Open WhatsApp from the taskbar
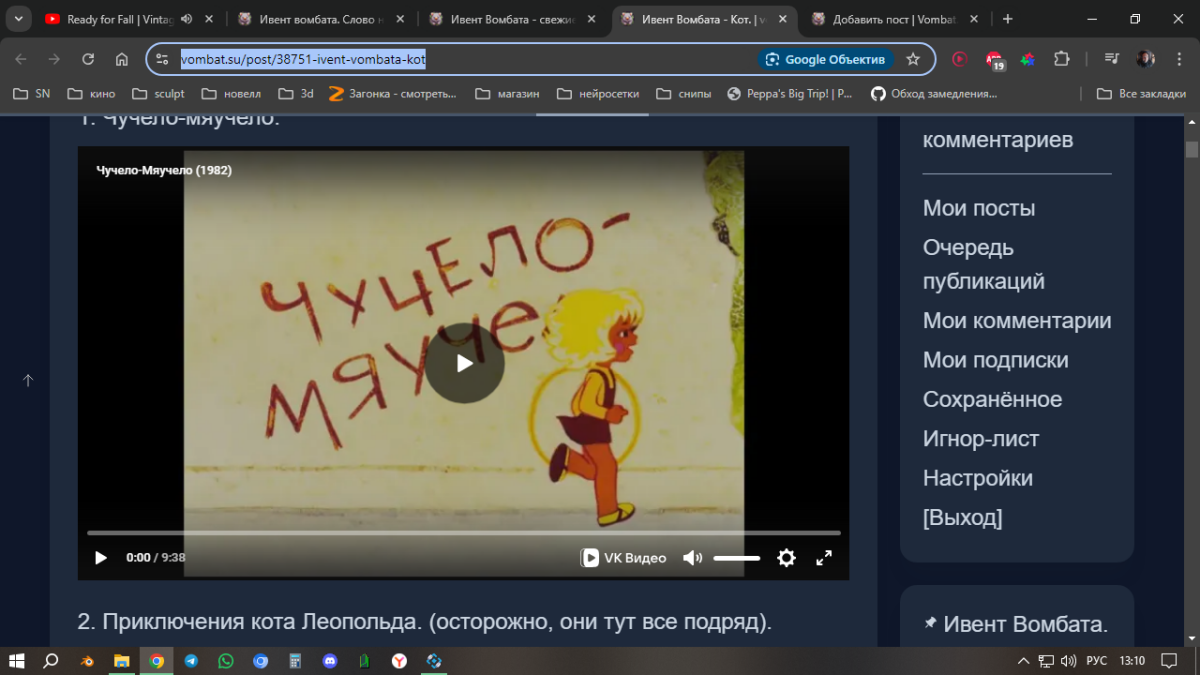Image resolution: width=1200 pixels, height=675 pixels. coord(225,661)
